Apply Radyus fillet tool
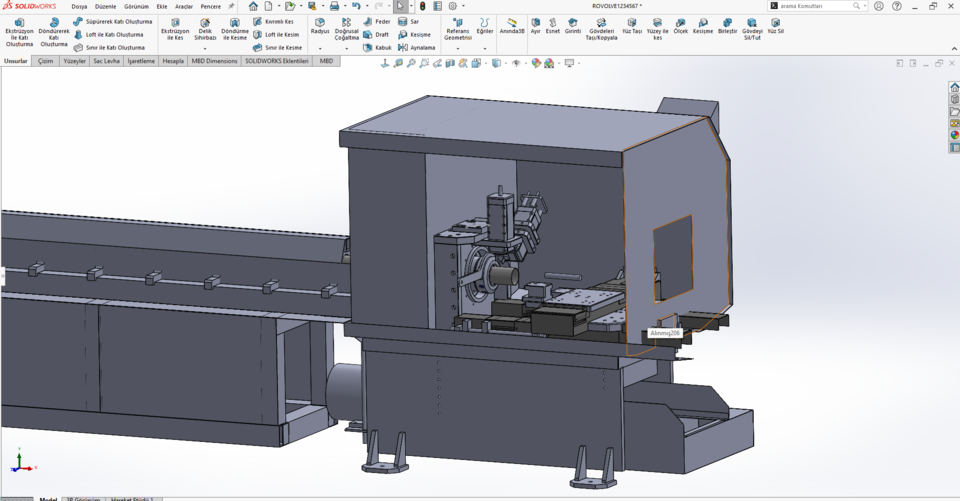 [x=320, y=26]
